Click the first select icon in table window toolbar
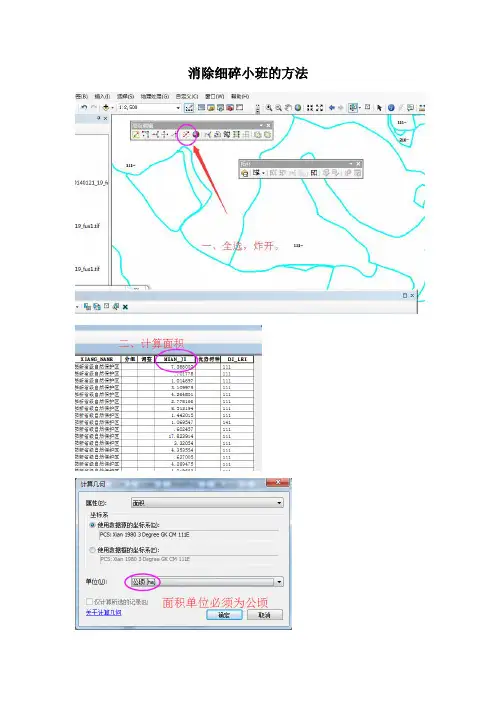 [87, 307]
